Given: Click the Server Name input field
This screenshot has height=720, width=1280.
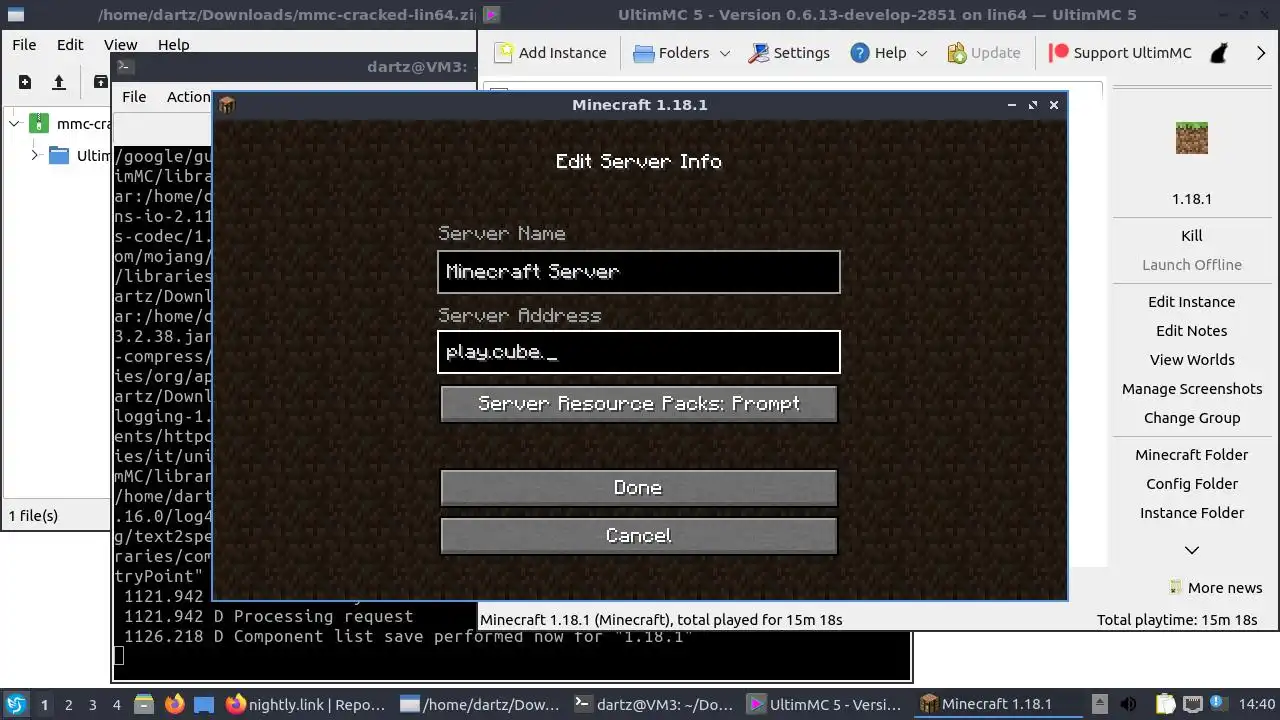Looking at the screenshot, I should coord(638,272).
